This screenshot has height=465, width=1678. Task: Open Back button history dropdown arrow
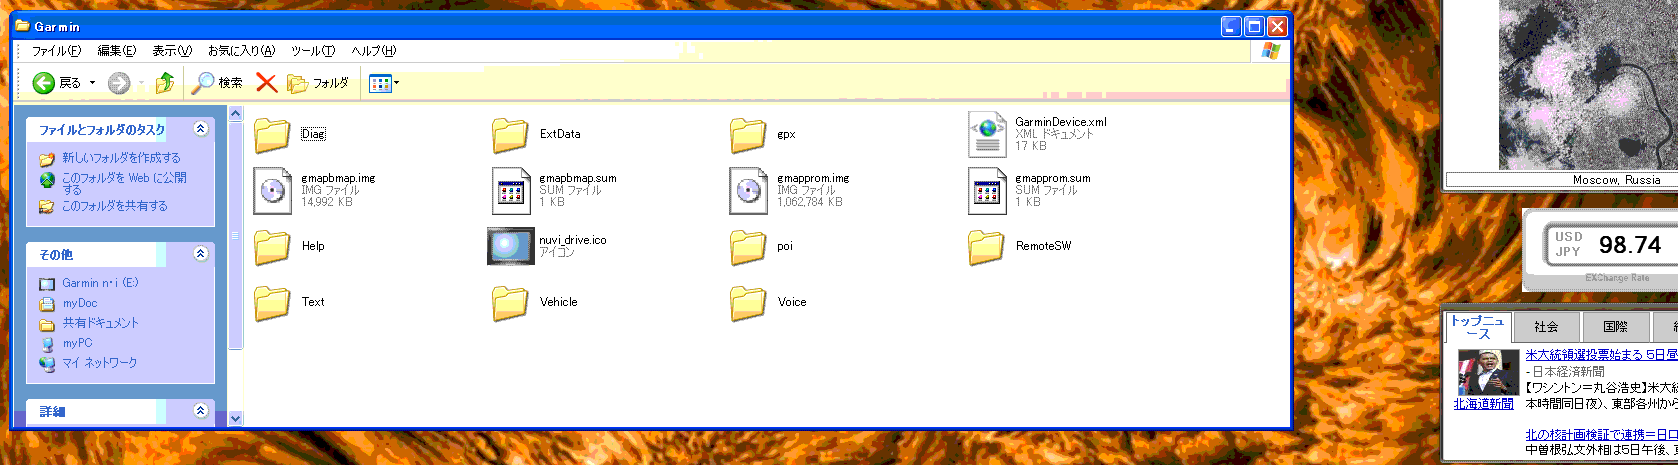tap(92, 83)
